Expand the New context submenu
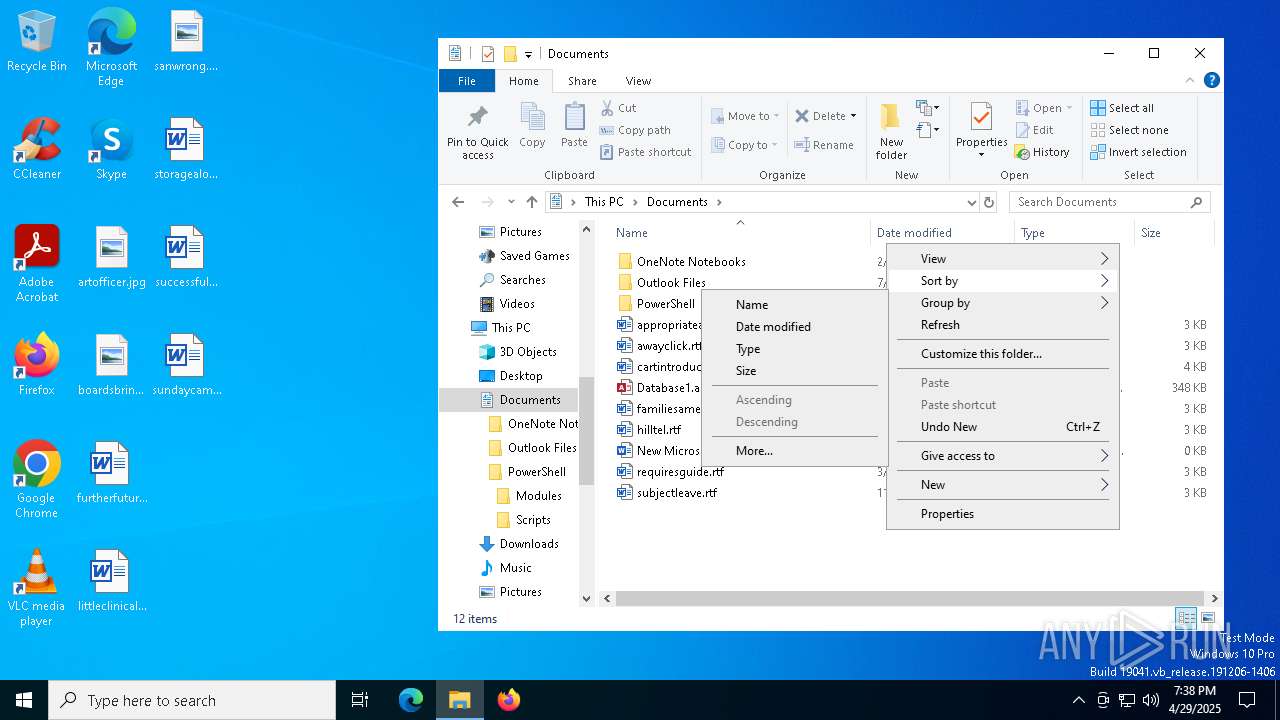1280x720 pixels. click(x=1003, y=485)
